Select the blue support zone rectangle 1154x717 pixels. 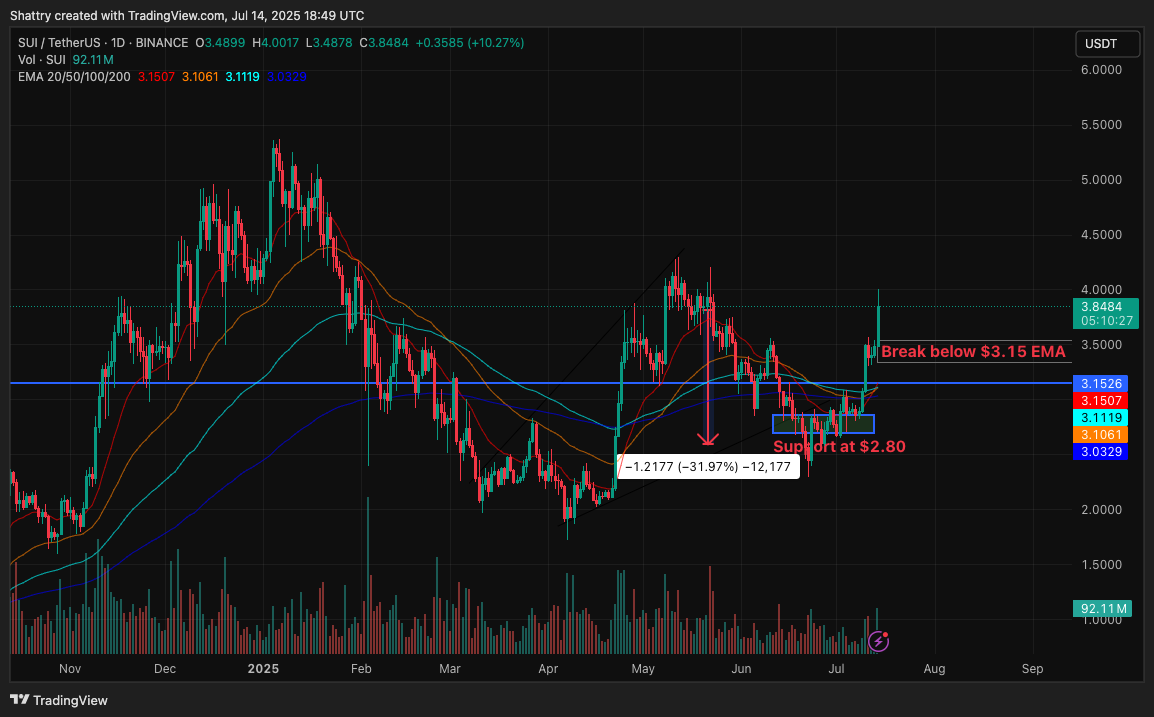coord(823,424)
